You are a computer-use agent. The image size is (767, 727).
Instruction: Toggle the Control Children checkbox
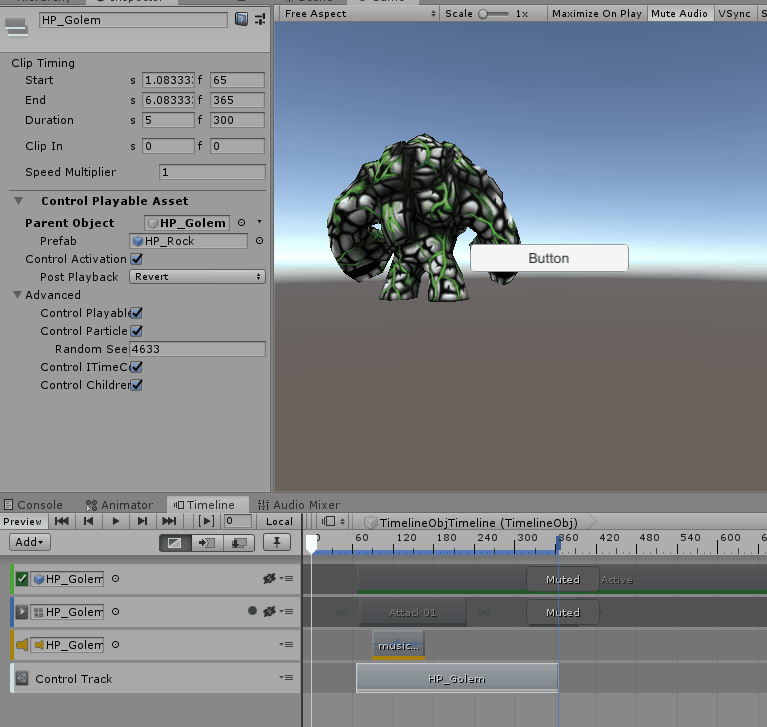click(136, 385)
